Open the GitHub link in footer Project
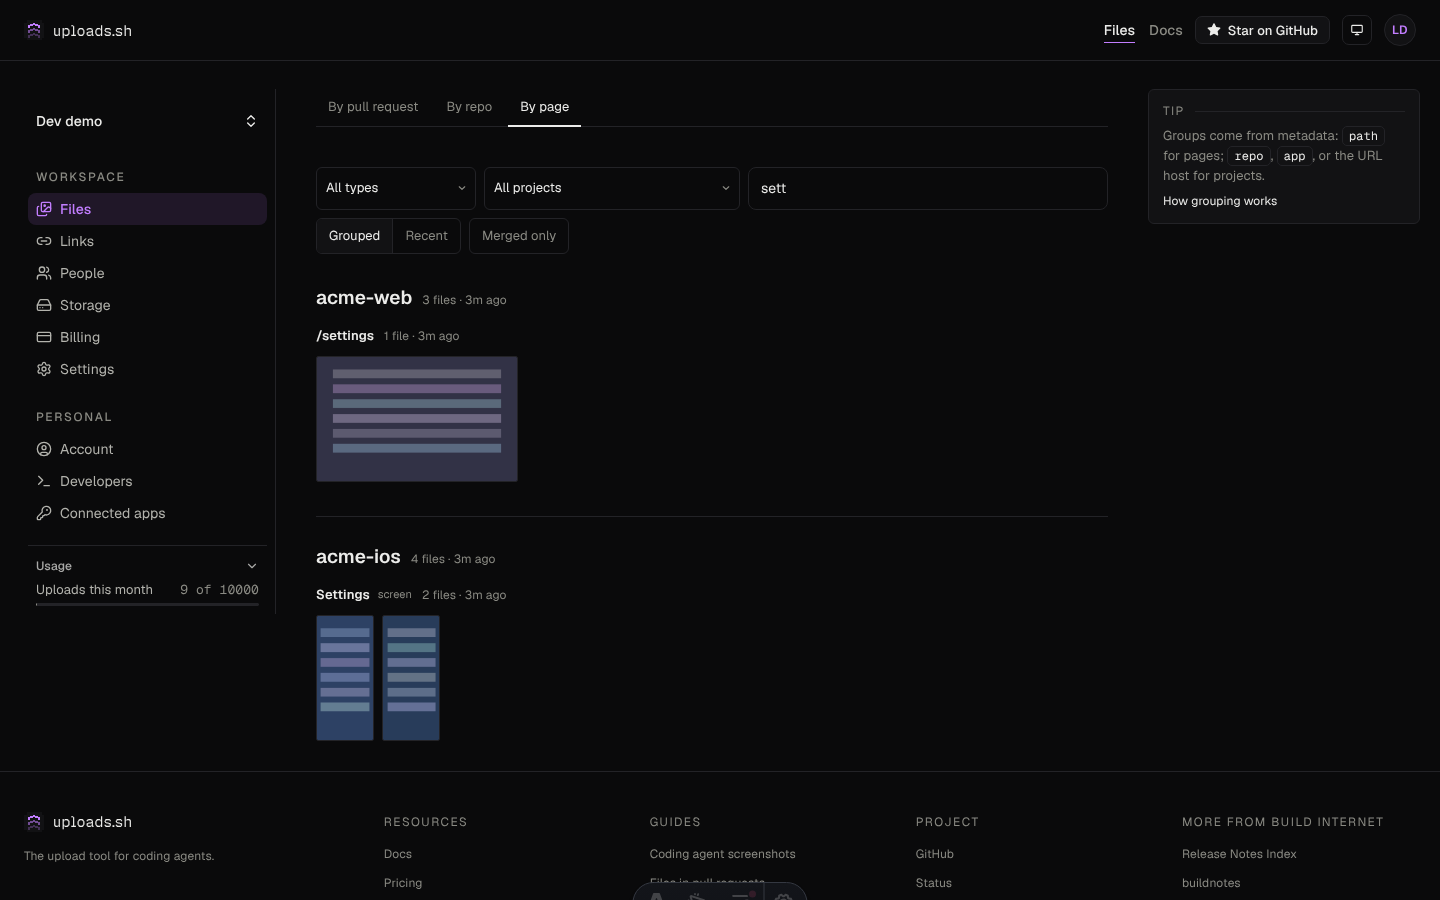 pos(935,854)
